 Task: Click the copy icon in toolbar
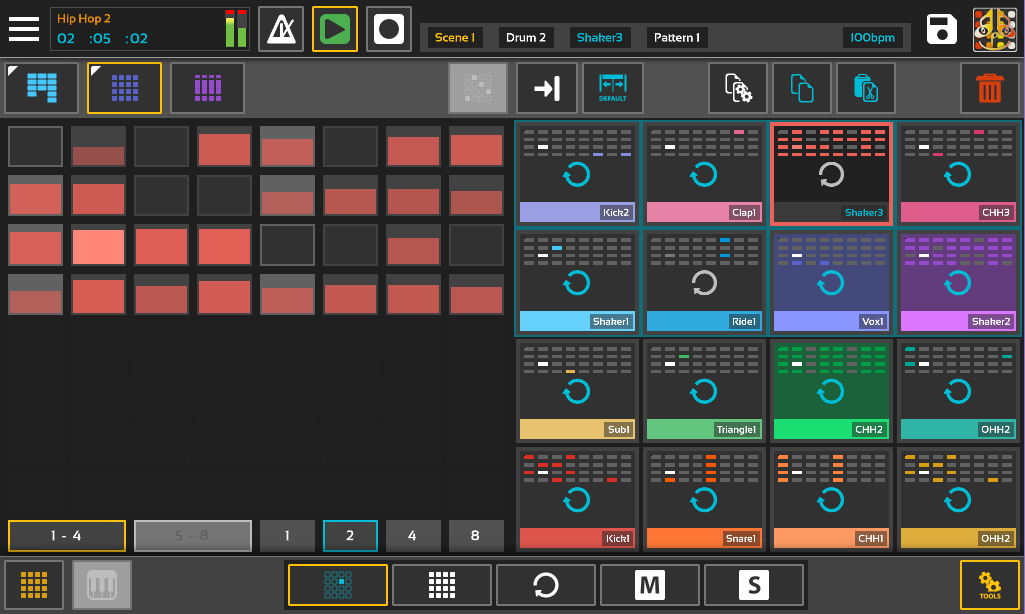[x=802, y=88]
